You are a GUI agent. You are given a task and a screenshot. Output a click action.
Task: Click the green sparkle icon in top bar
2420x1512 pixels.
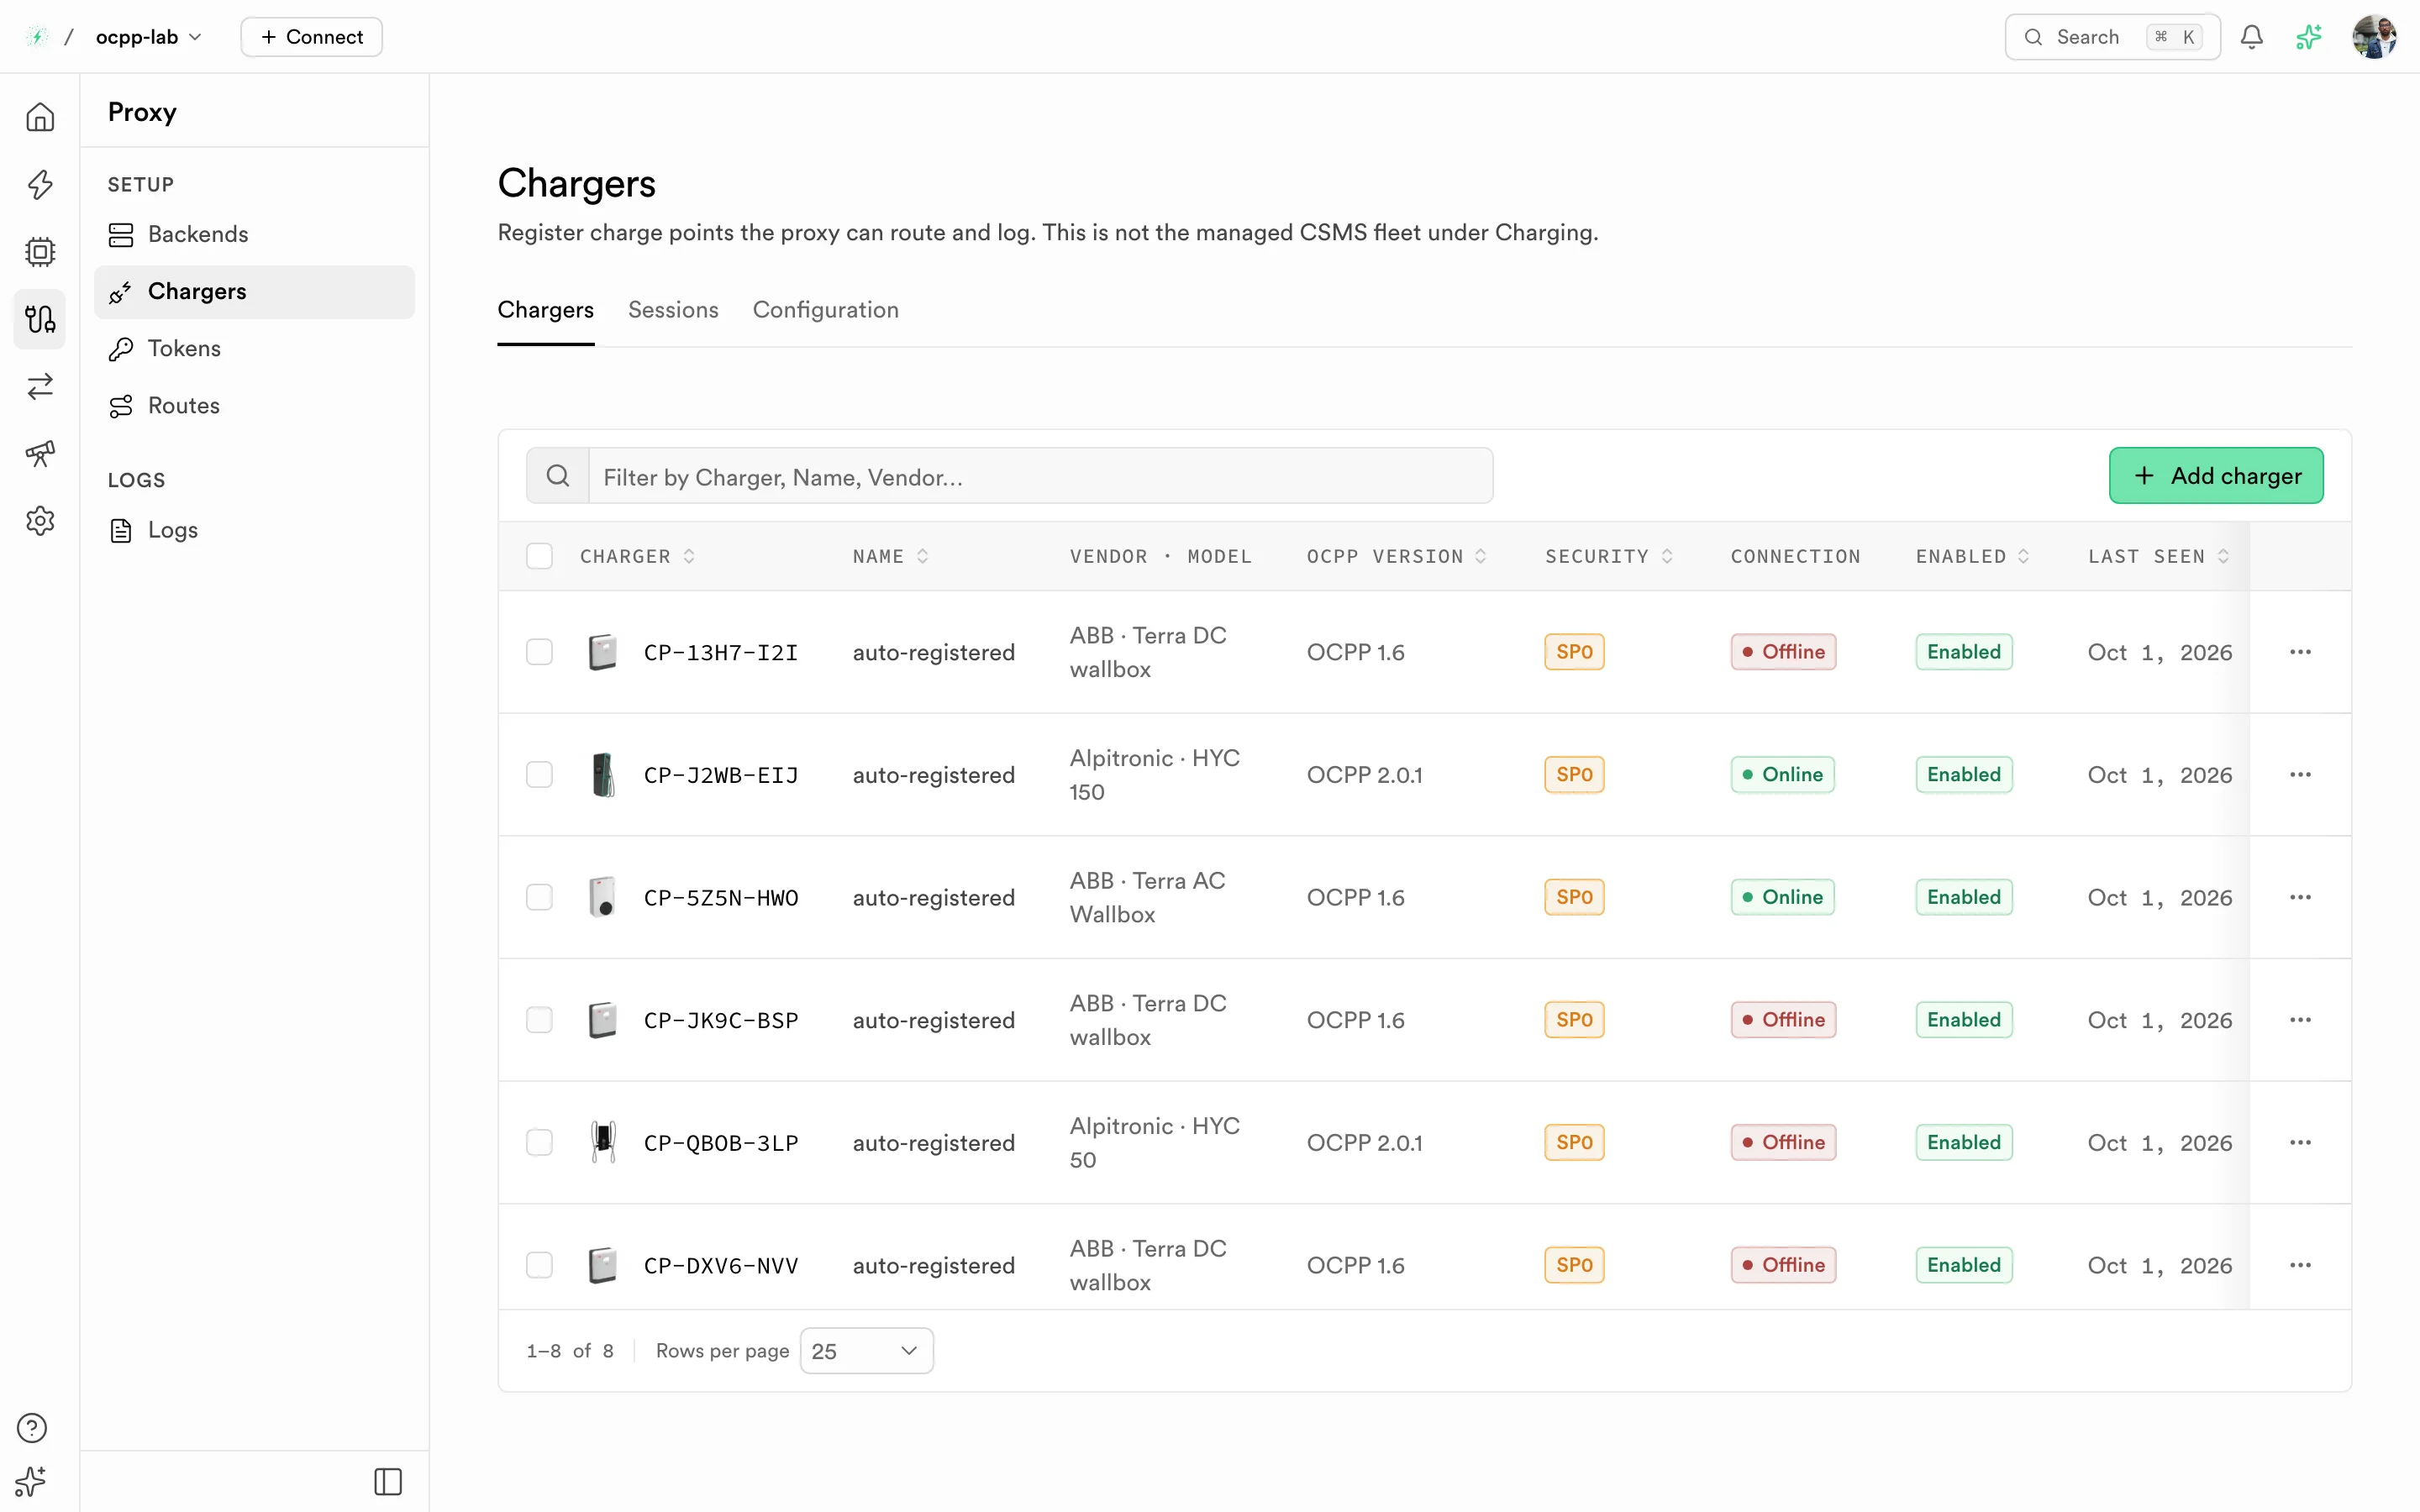pyautogui.click(x=2309, y=37)
